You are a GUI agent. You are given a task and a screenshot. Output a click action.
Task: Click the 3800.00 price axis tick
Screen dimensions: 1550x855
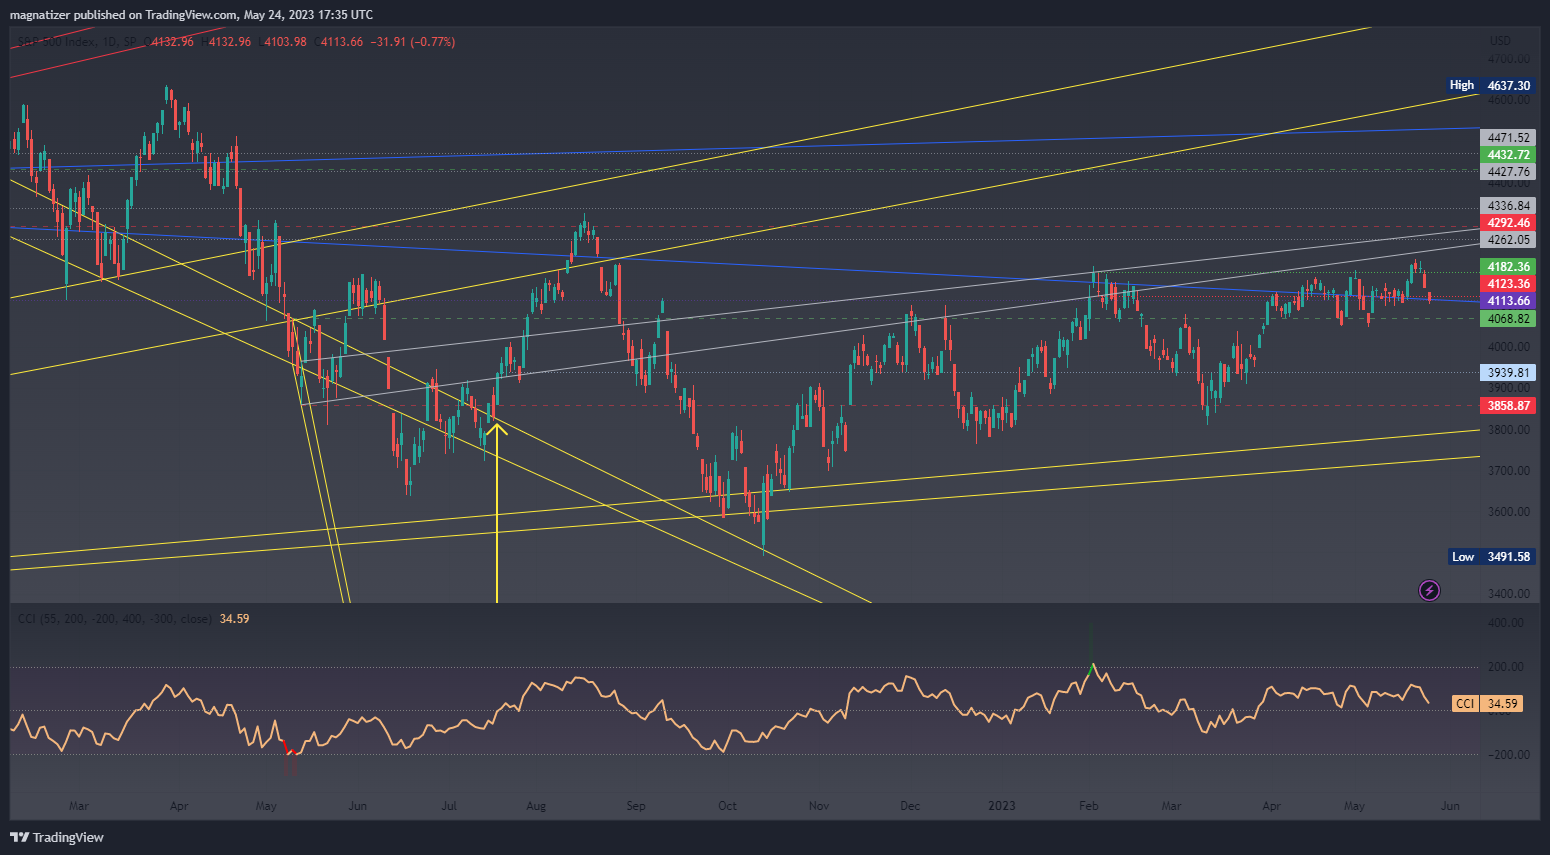click(1508, 430)
